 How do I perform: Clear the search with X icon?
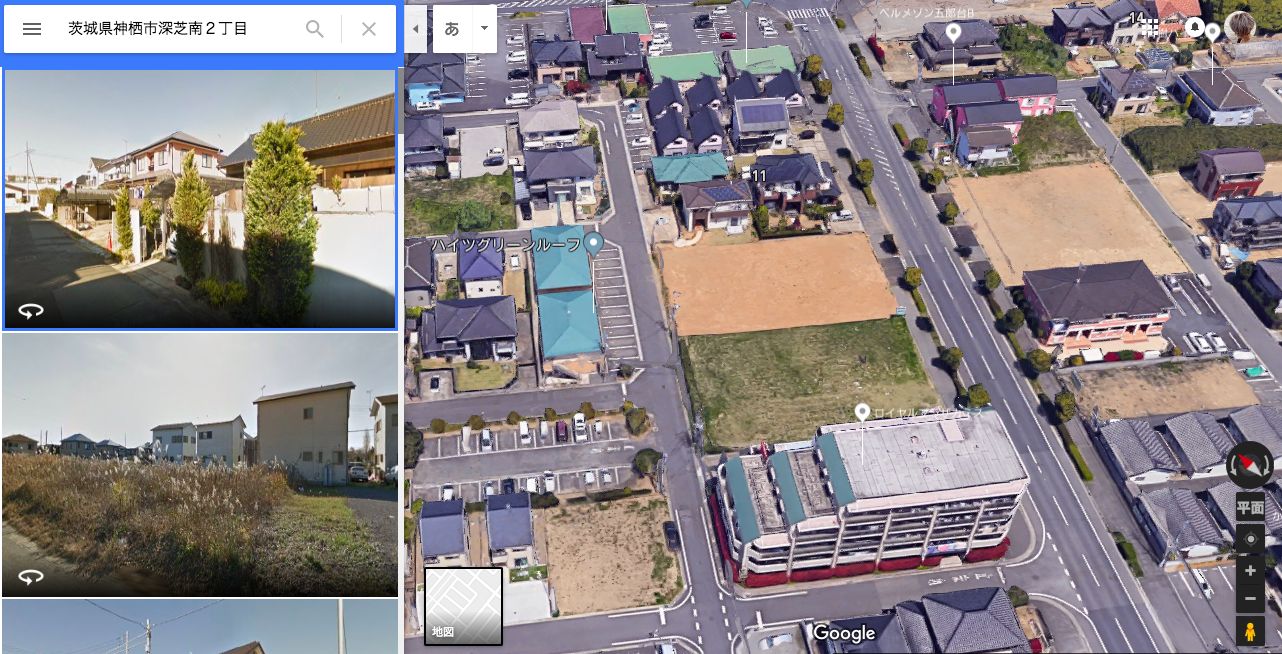coord(369,29)
